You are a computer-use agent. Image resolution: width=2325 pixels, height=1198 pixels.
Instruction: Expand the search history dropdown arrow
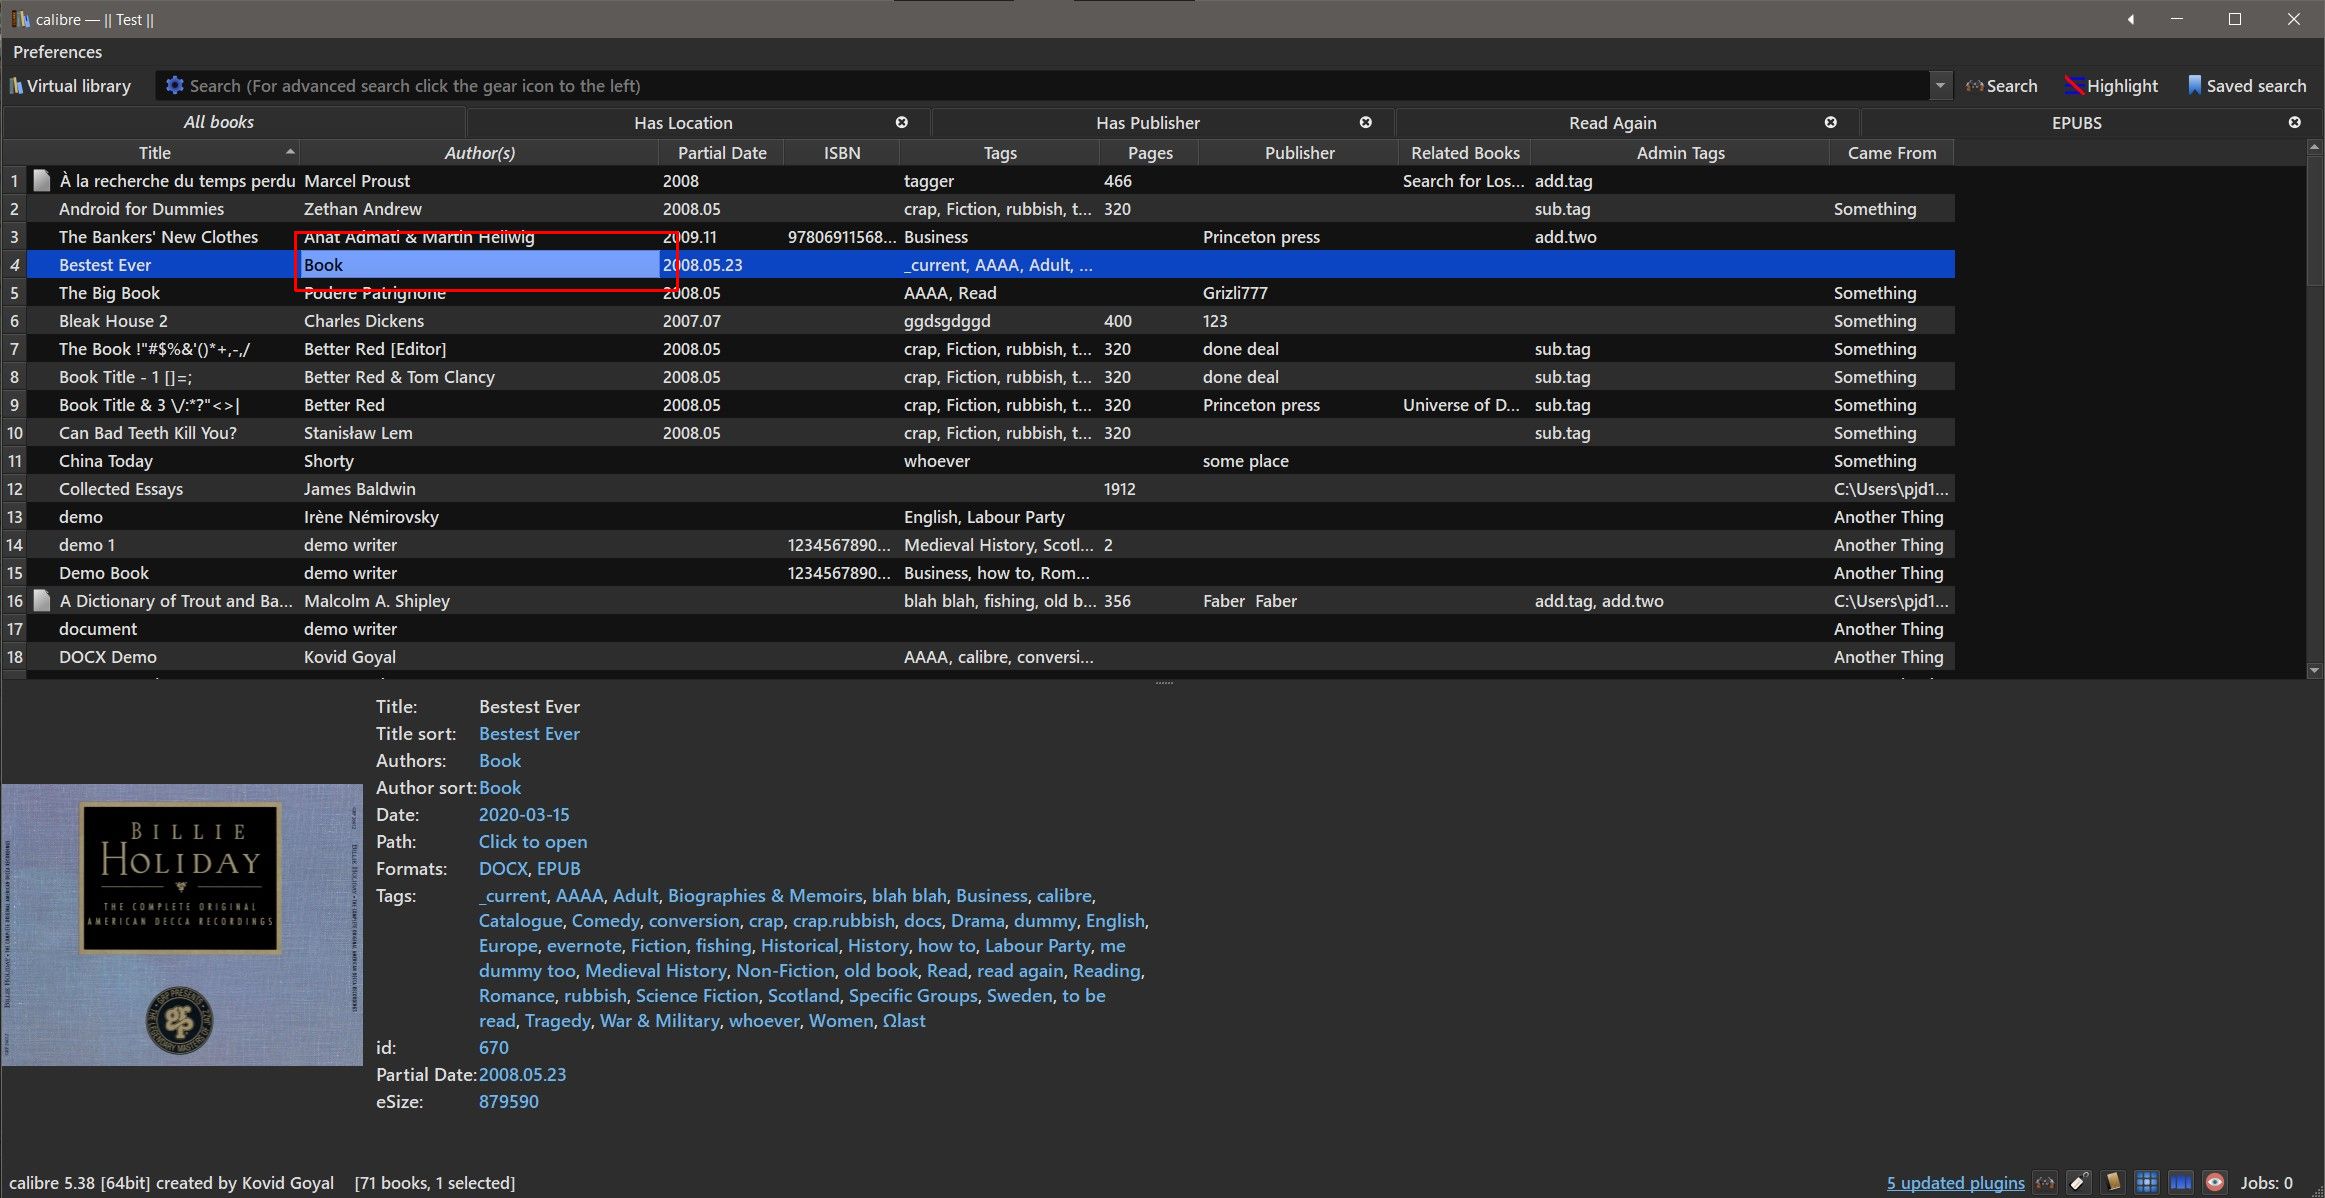[1940, 86]
